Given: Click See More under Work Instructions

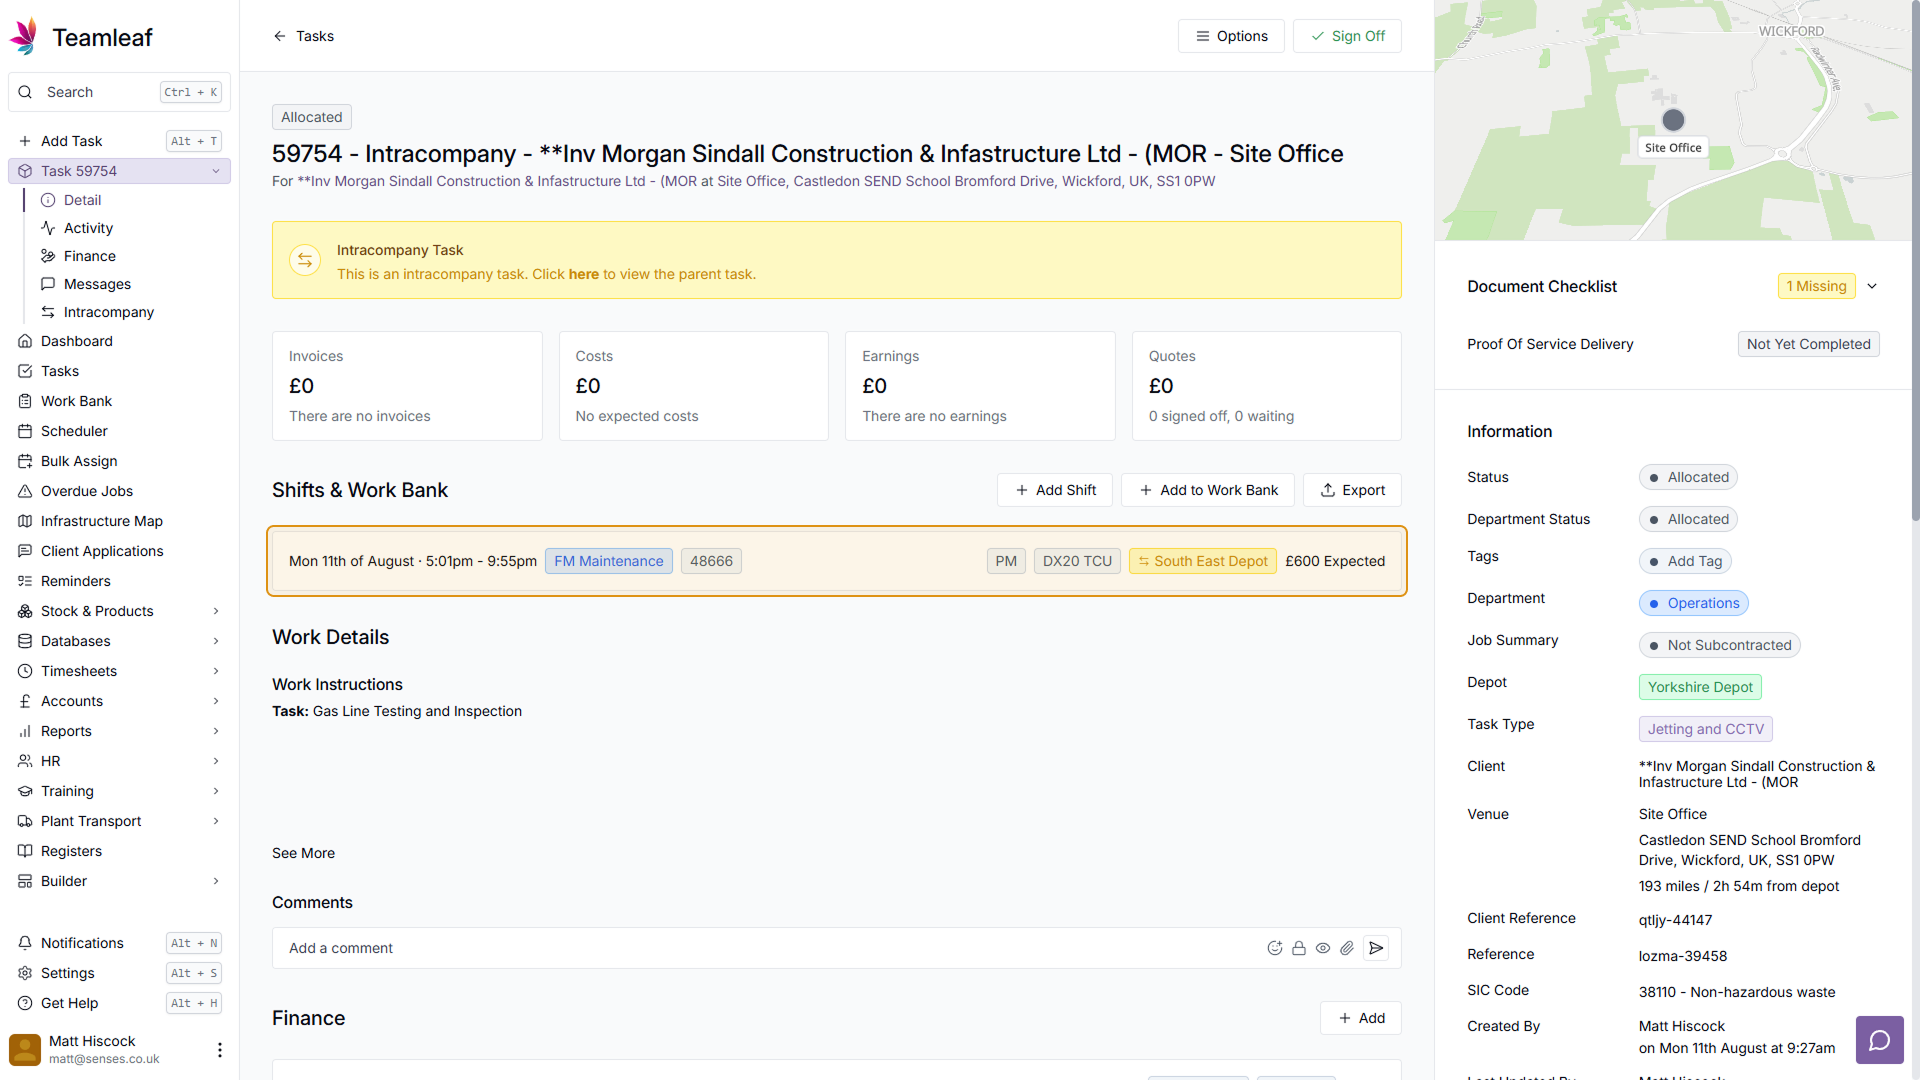Looking at the screenshot, I should 303,853.
